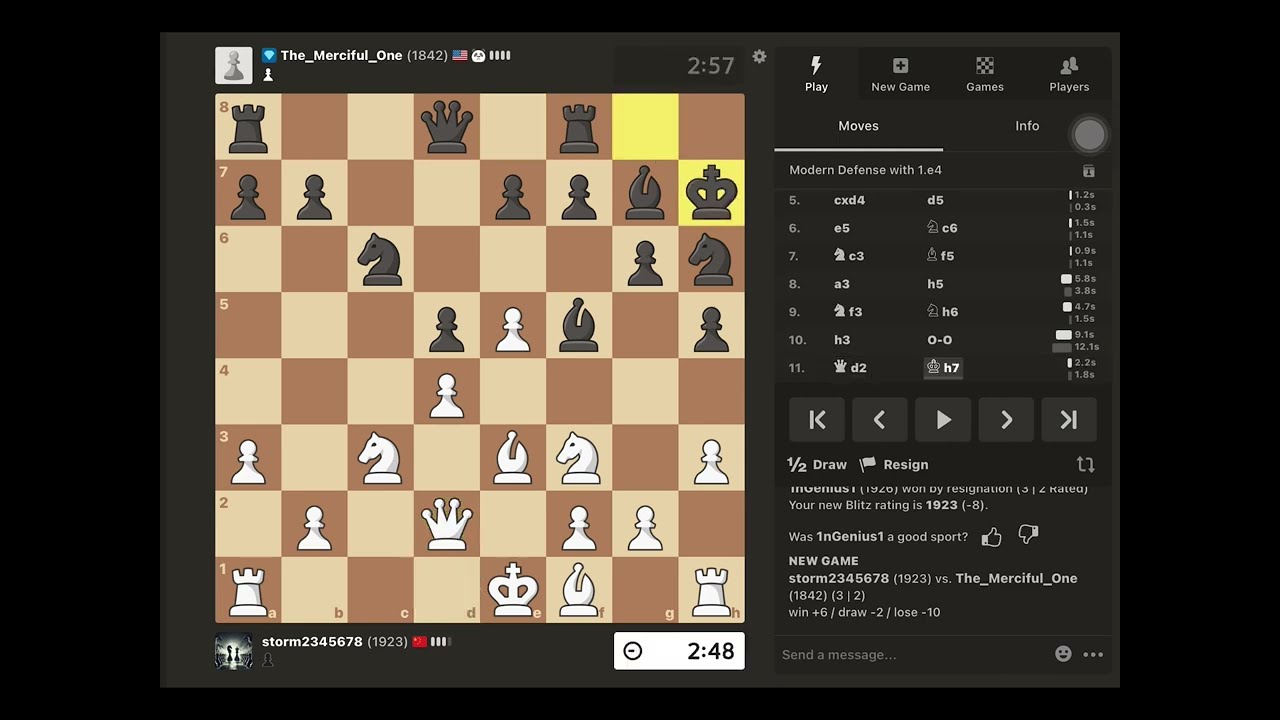Play through the moves automatically

(943, 420)
